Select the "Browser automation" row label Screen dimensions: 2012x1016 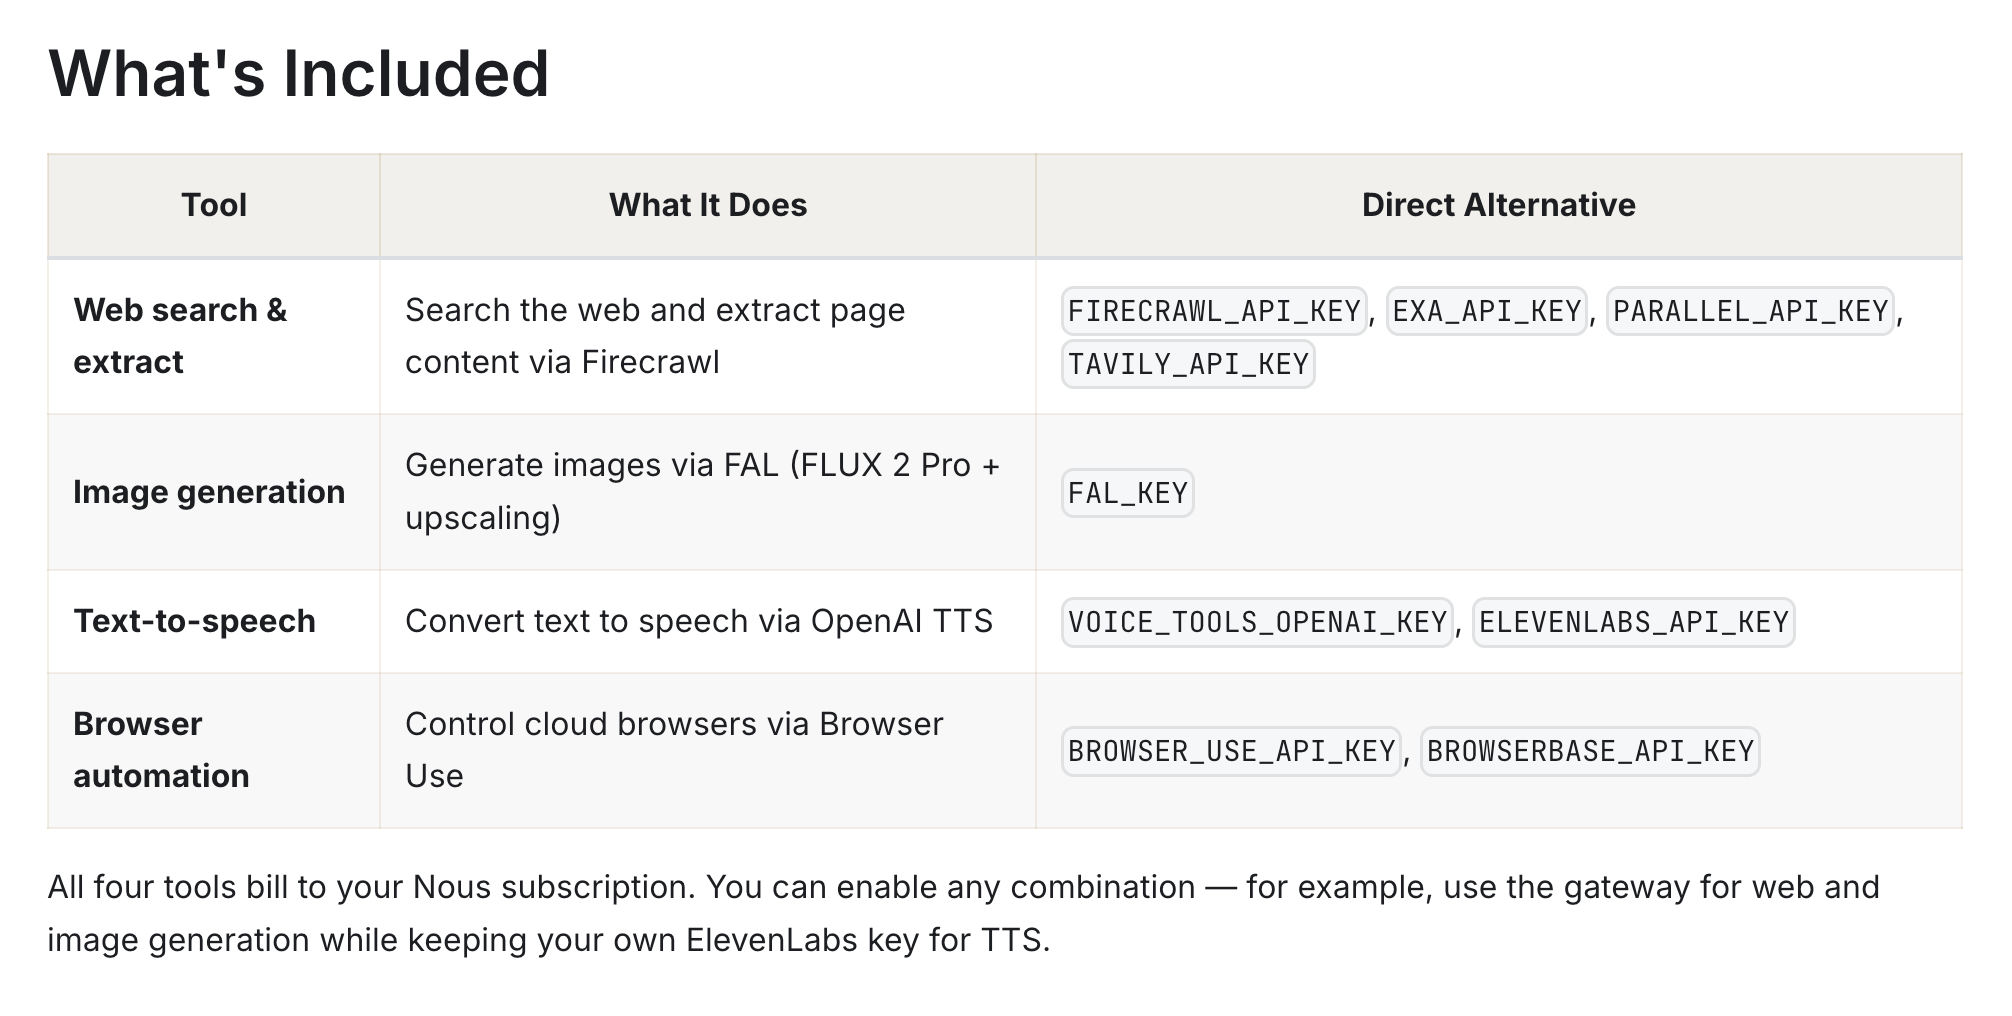click(x=161, y=750)
